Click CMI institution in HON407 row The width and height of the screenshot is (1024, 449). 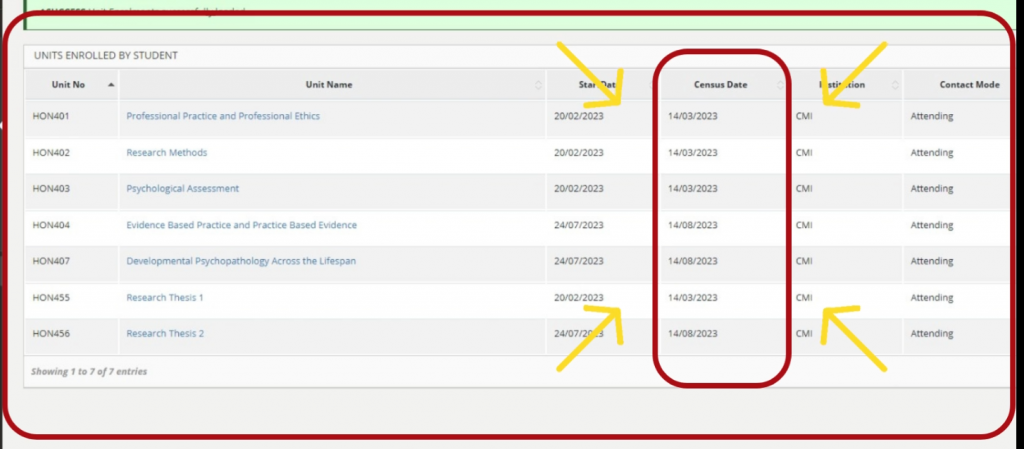click(804, 261)
